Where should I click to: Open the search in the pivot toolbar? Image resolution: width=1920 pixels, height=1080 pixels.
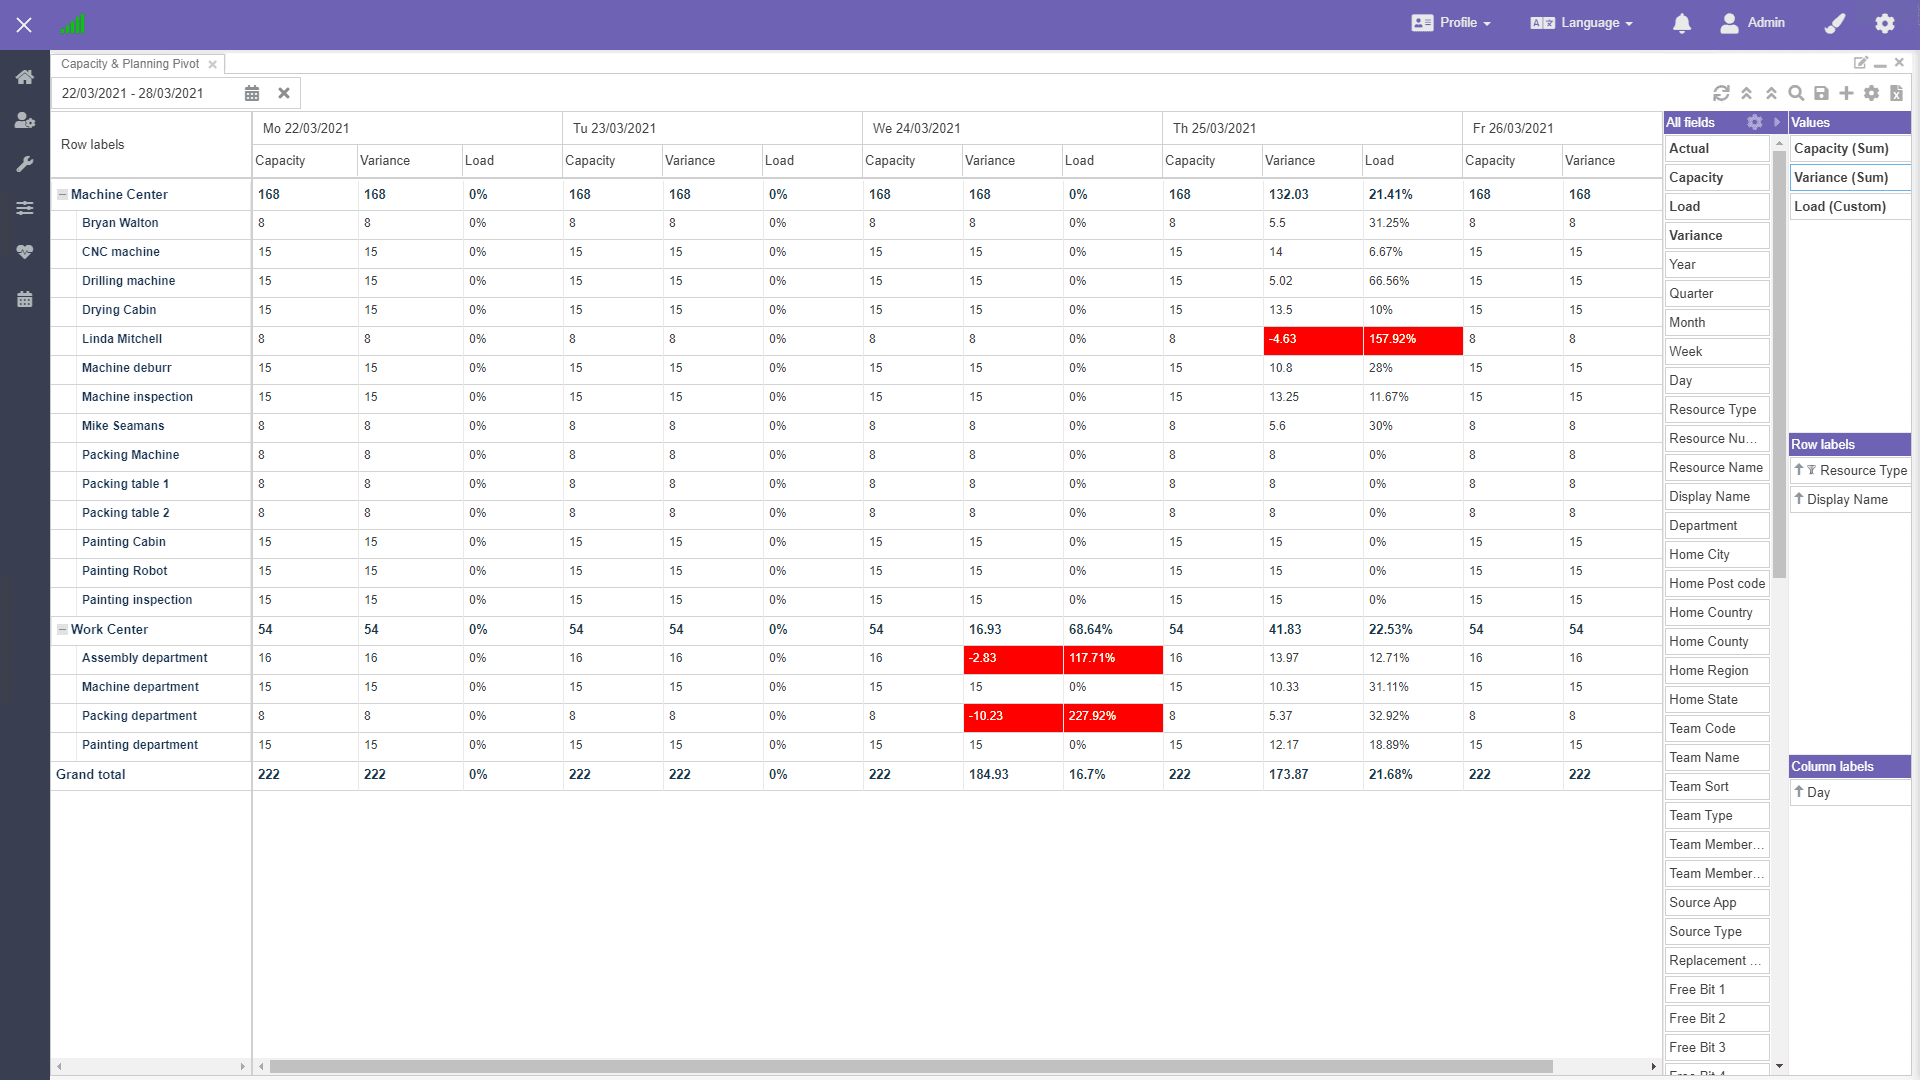(1796, 93)
